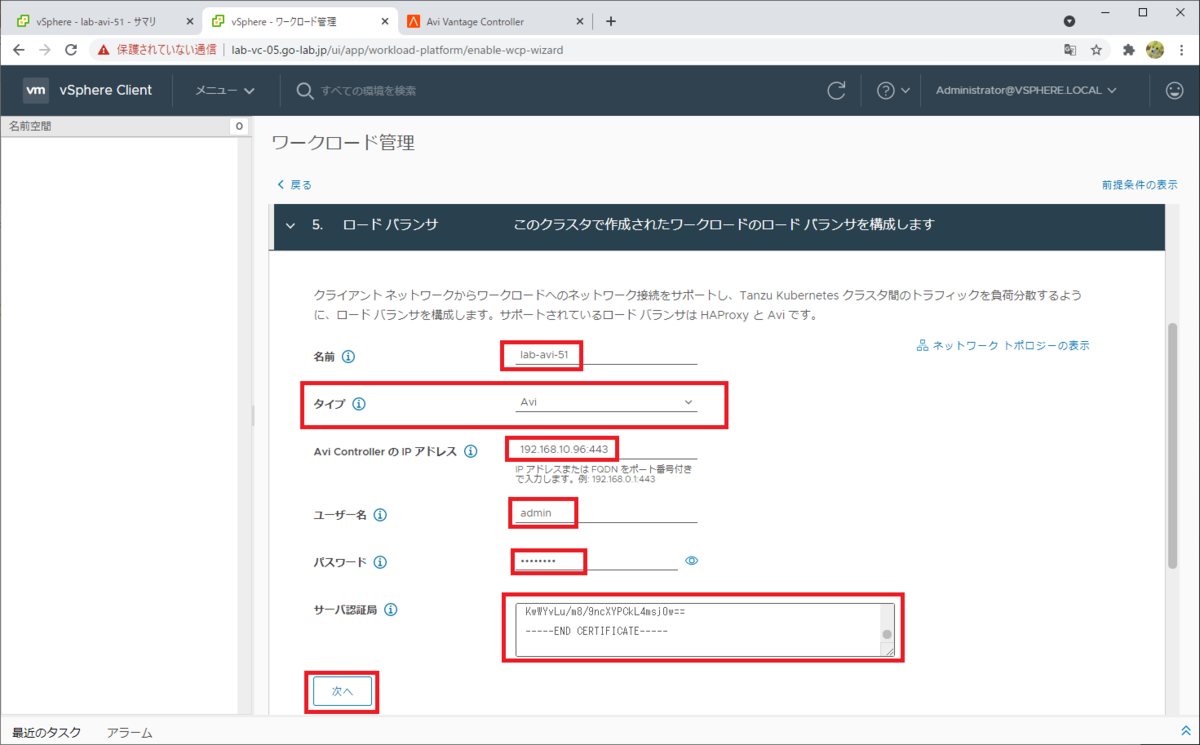Collapse section 5 ロード バランサ via its chevron
Viewport: 1200px width, 745px height.
[288, 227]
